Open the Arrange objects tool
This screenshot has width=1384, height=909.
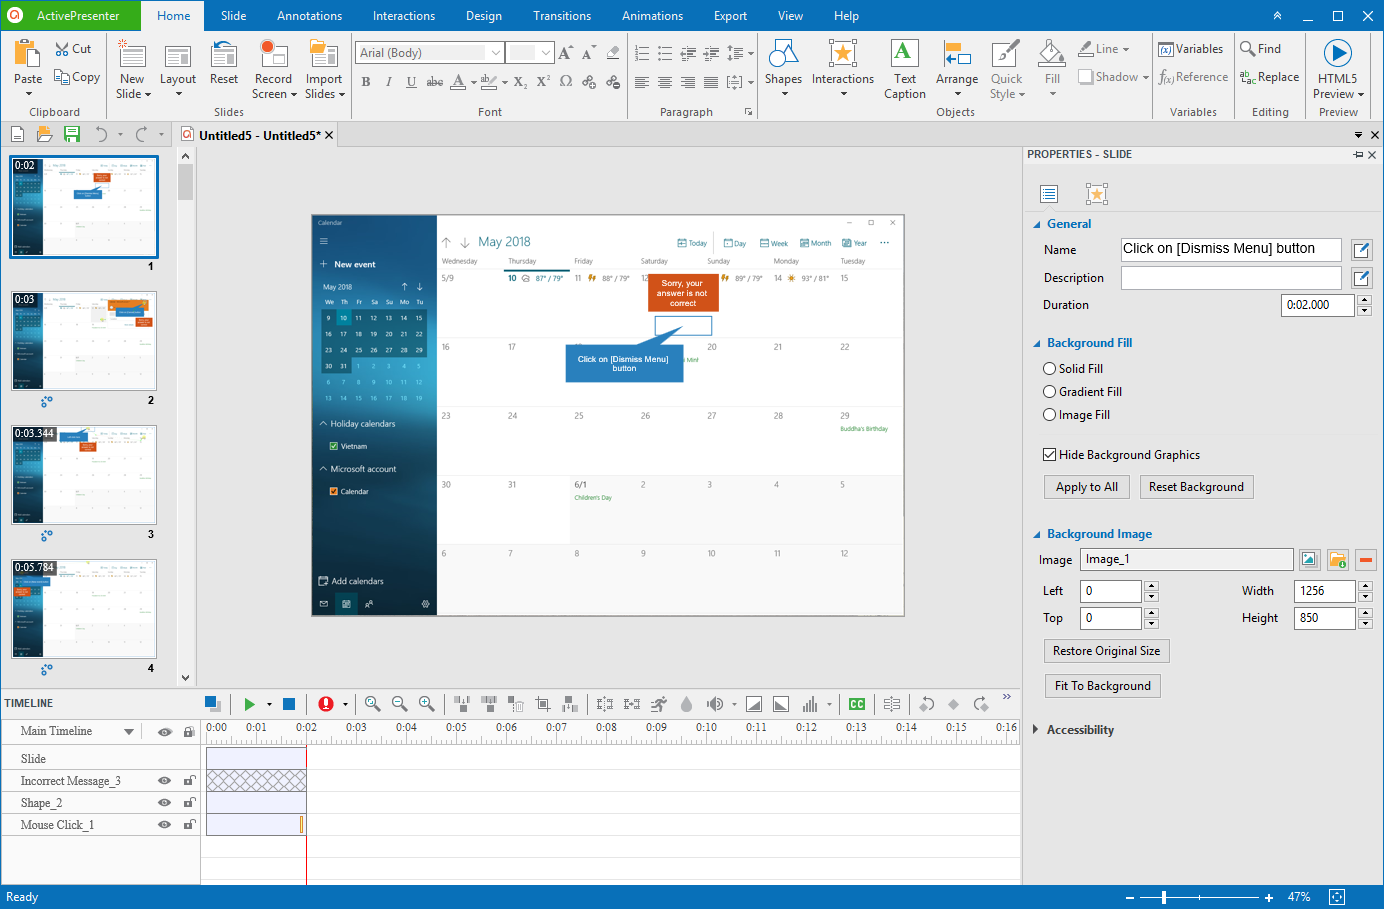pyautogui.click(x=957, y=68)
